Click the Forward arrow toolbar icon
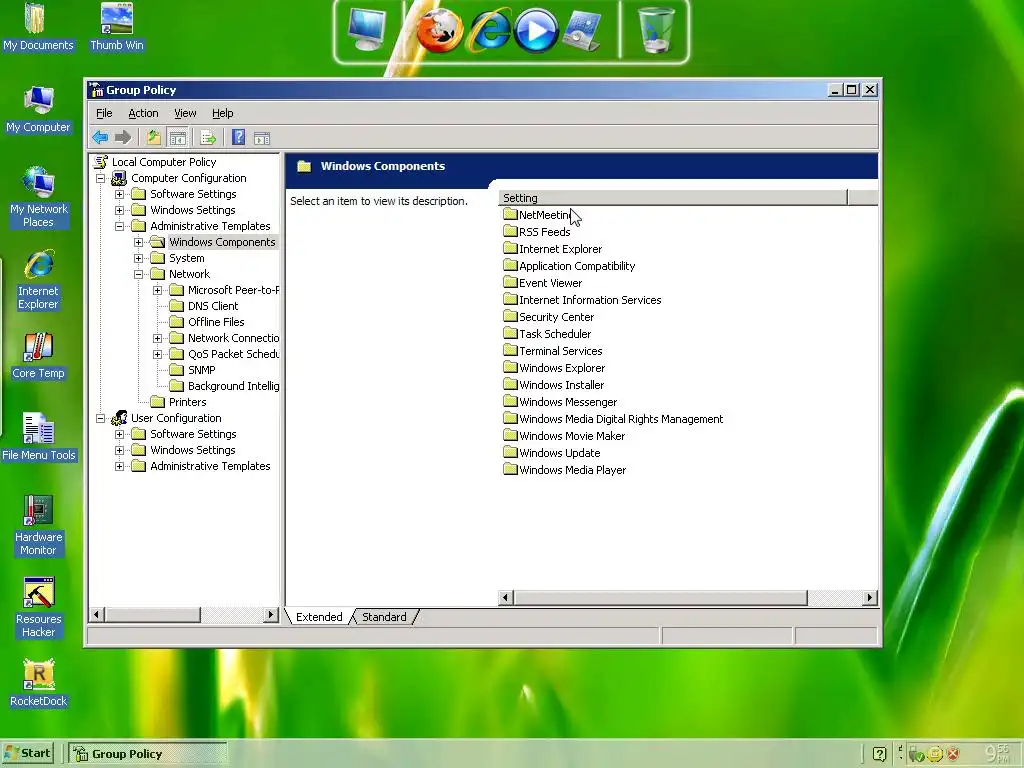 [x=123, y=137]
